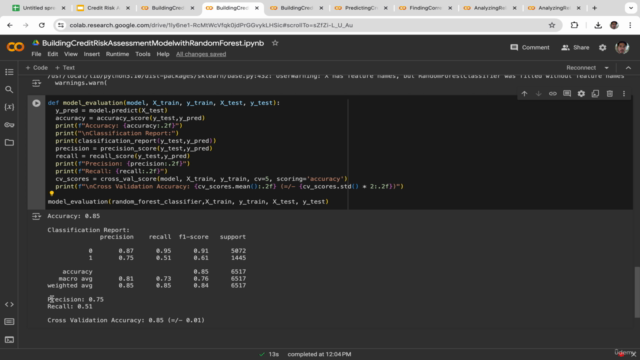
Task: Open editor settings gear in cell toolbar
Action: pos(581,94)
